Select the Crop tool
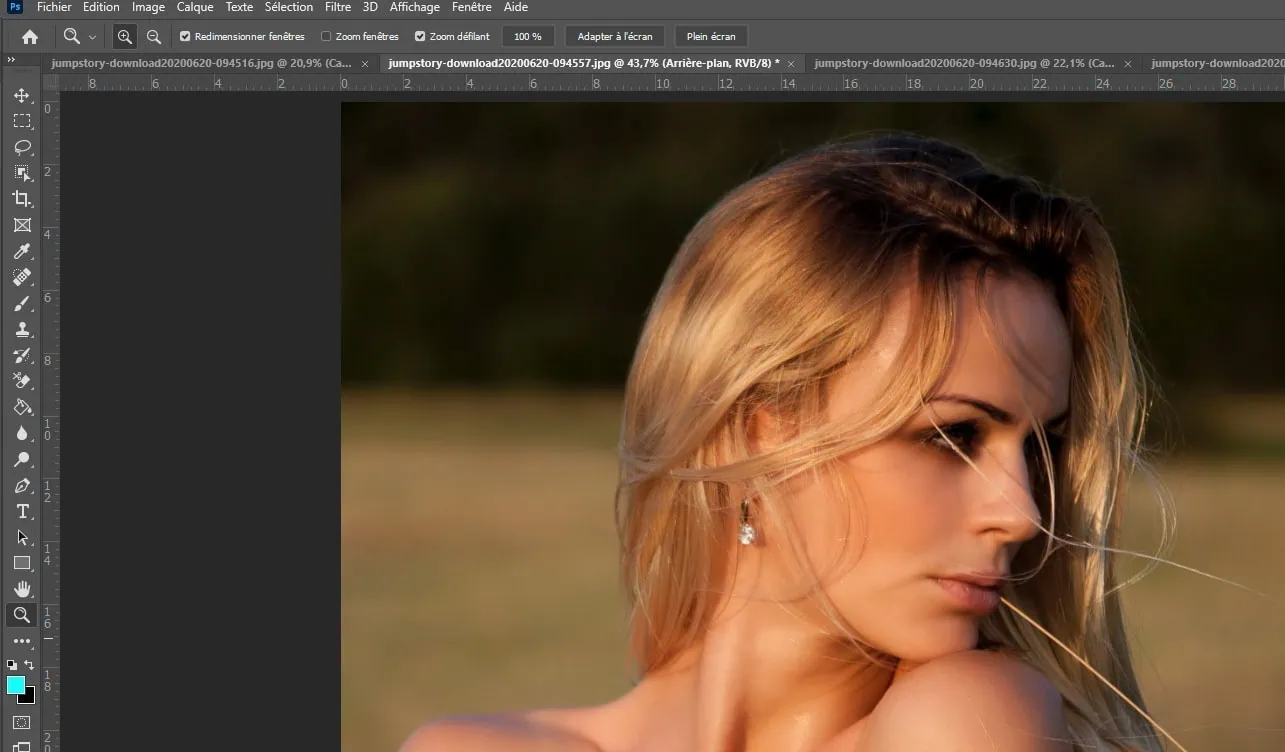 [x=22, y=199]
